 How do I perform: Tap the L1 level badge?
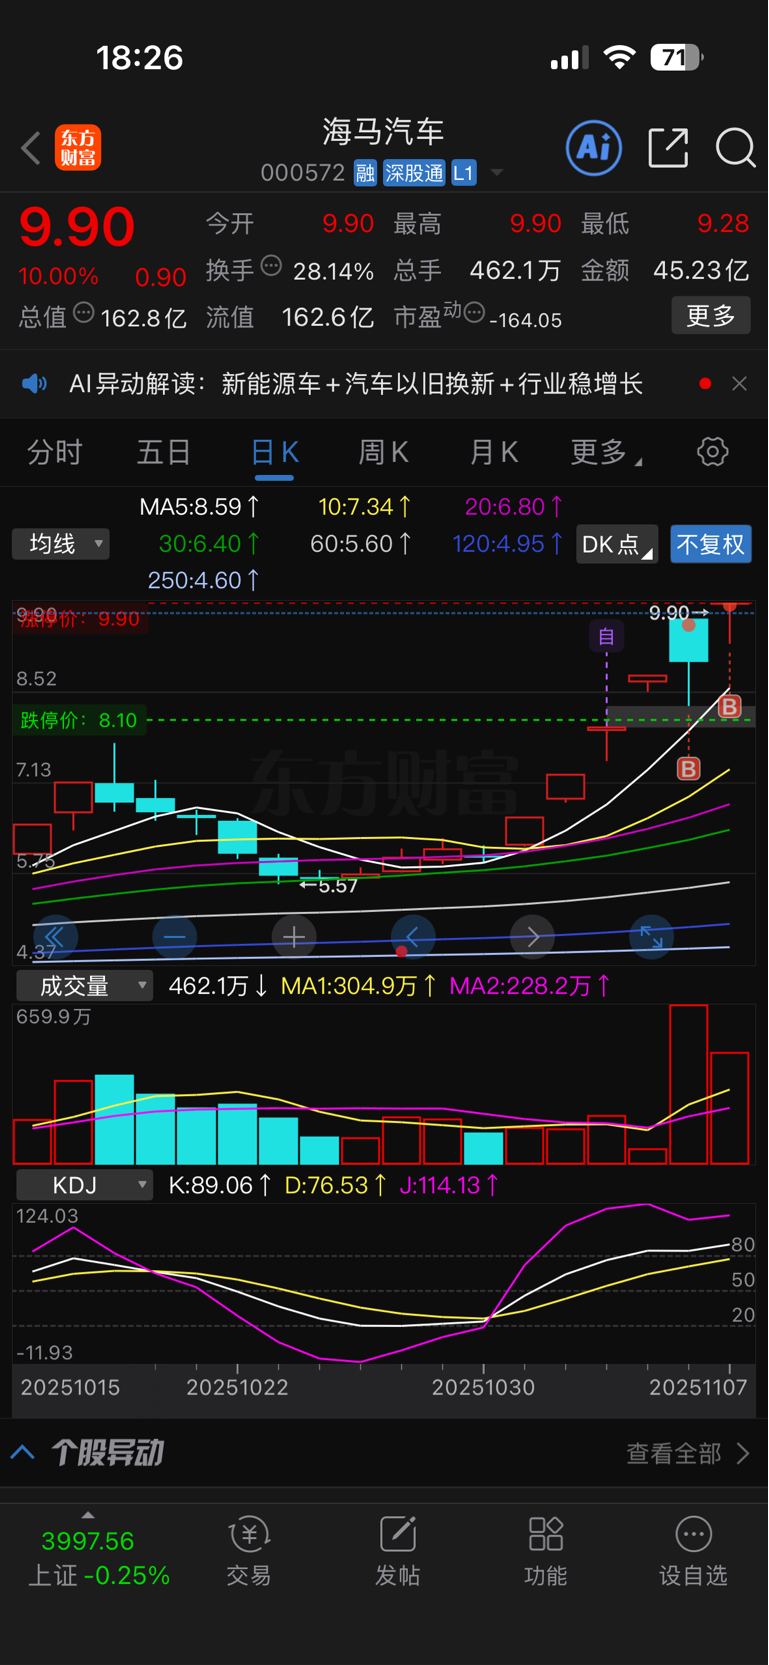click(463, 173)
